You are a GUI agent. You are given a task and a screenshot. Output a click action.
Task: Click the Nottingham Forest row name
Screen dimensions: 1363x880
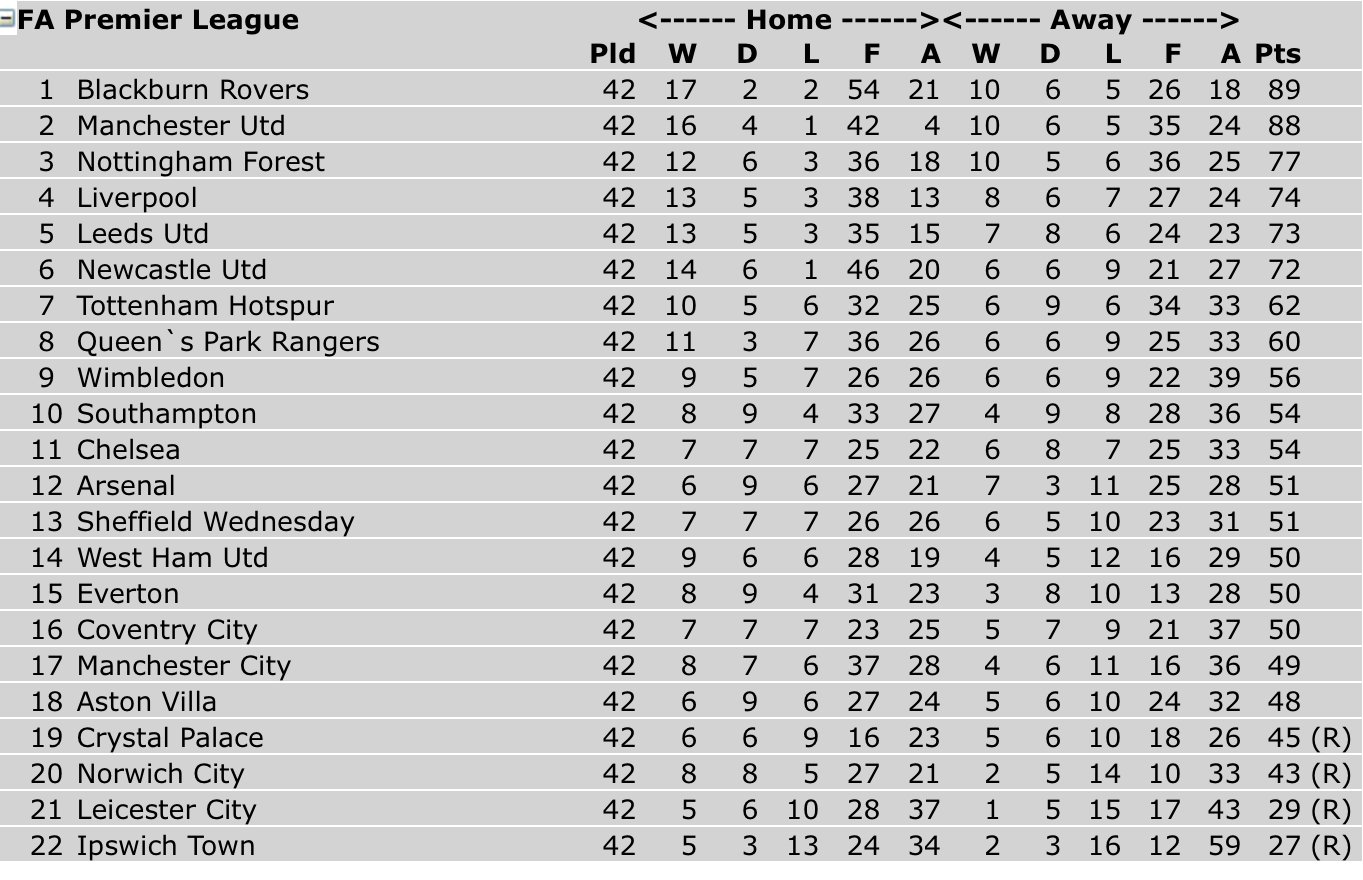click(x=201, y=162)
